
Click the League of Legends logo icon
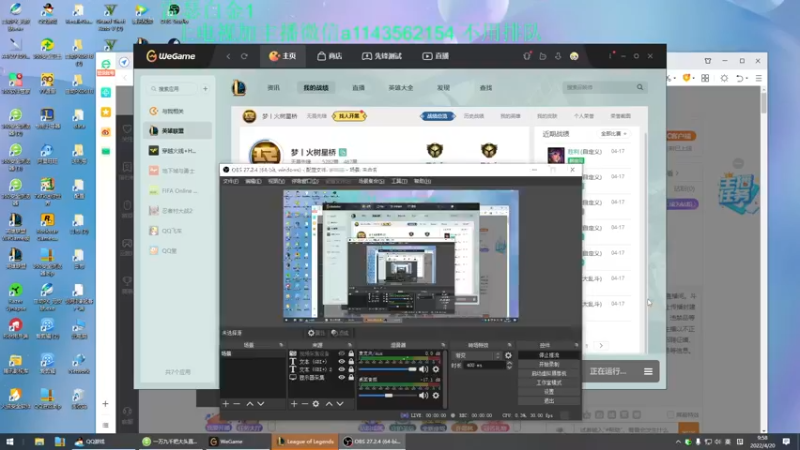coord(238,88)
